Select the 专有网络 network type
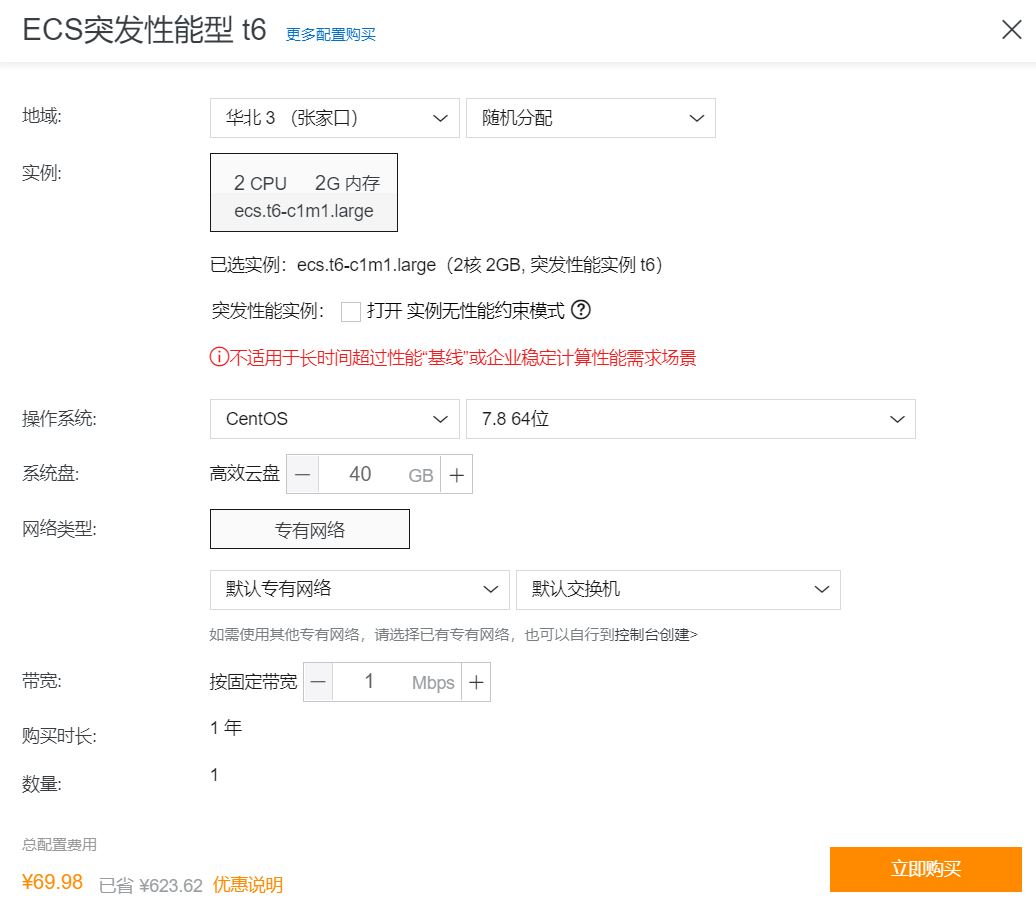 (310, 529)
